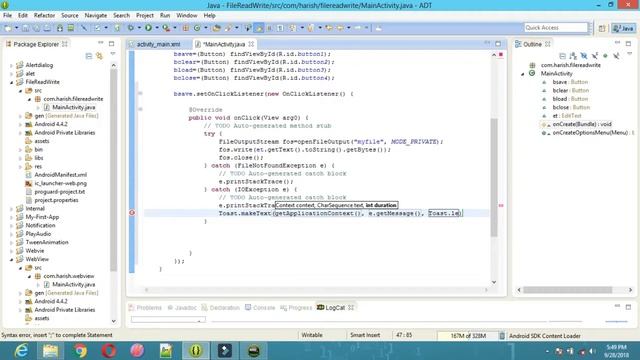The image size is (640, 360).
Task: Open the File menu
Action: coord(7,16)
